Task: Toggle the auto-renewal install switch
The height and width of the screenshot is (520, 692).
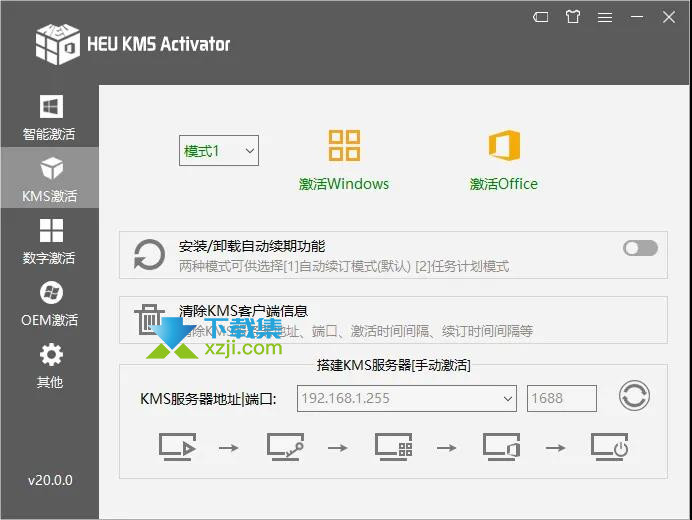Action: pos(640,248)
